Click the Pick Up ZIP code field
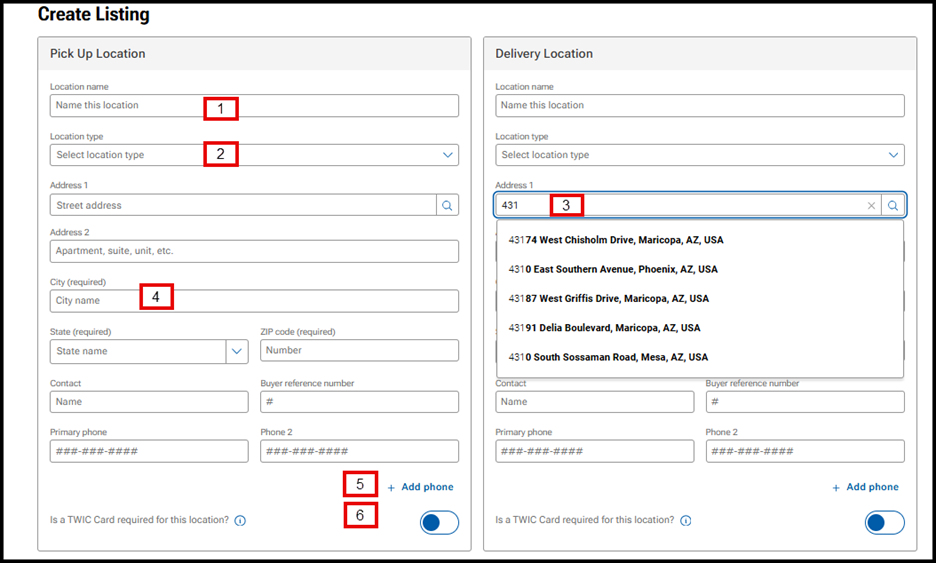 (x=359, y=351)
